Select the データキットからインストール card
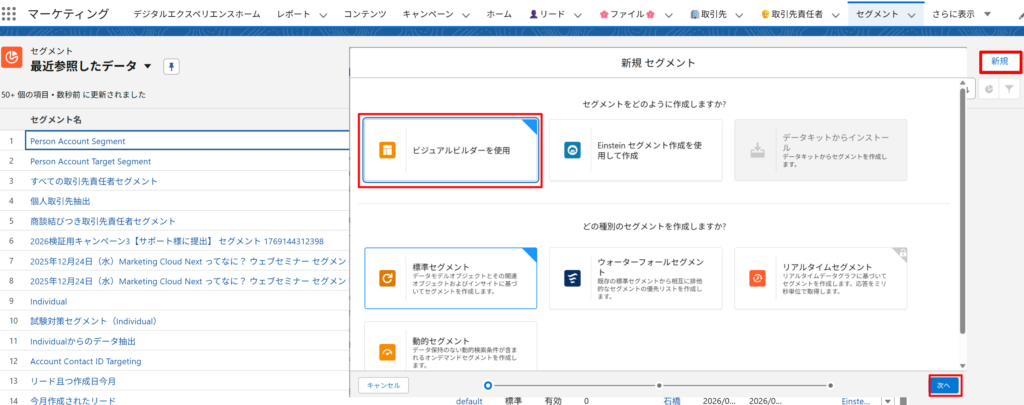The height and width of the screenshot is (405, 1024). [821, 150]
